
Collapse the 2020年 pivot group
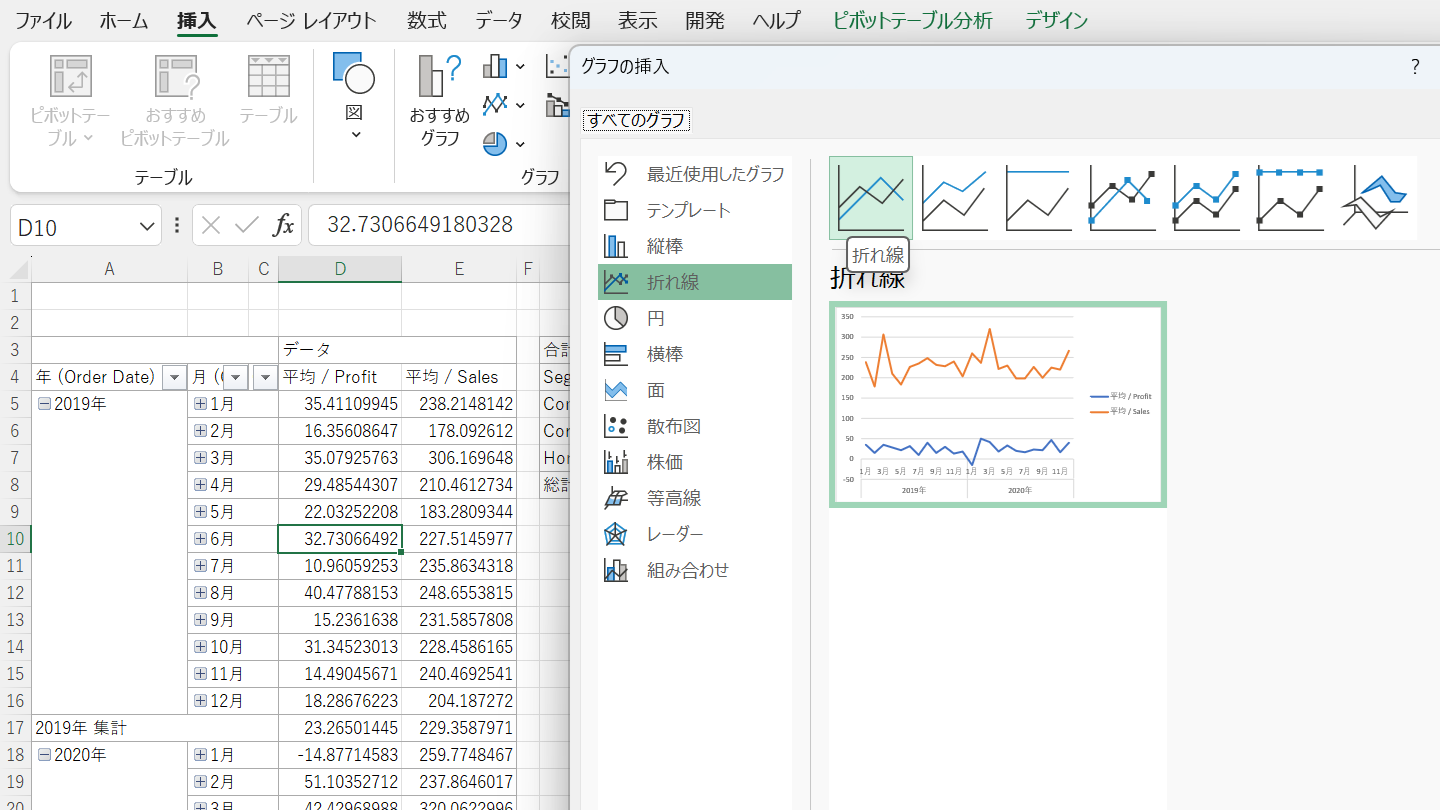pyautogui.click(x=44, y=755)
